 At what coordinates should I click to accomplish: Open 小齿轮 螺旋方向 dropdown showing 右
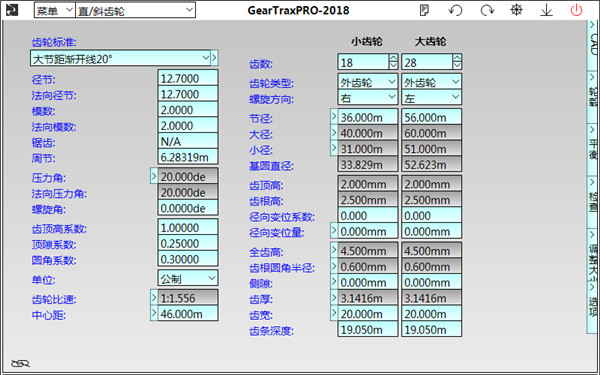pos(367,98)
